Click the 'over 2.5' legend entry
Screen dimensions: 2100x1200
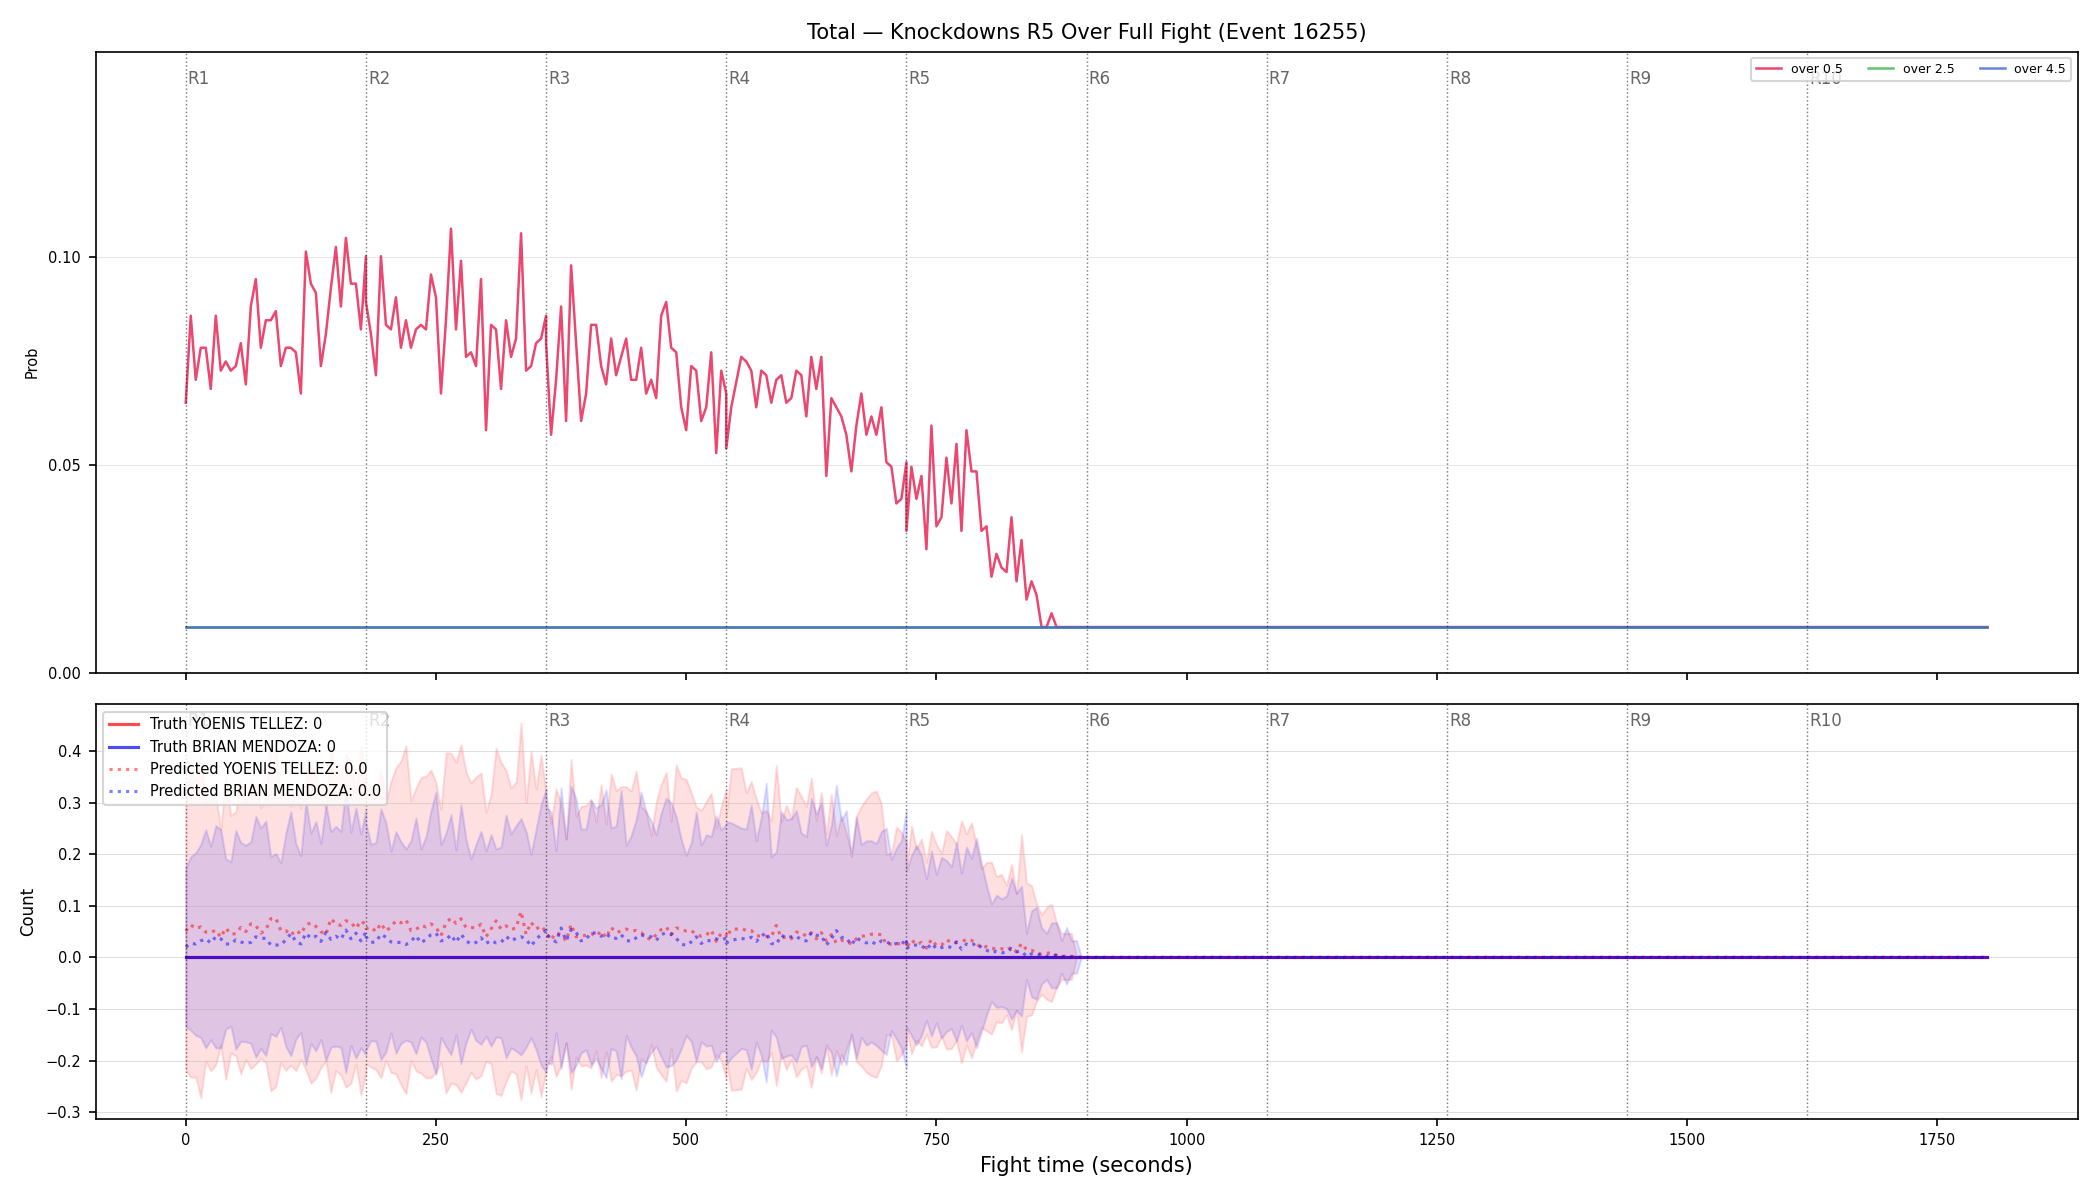1910,69
